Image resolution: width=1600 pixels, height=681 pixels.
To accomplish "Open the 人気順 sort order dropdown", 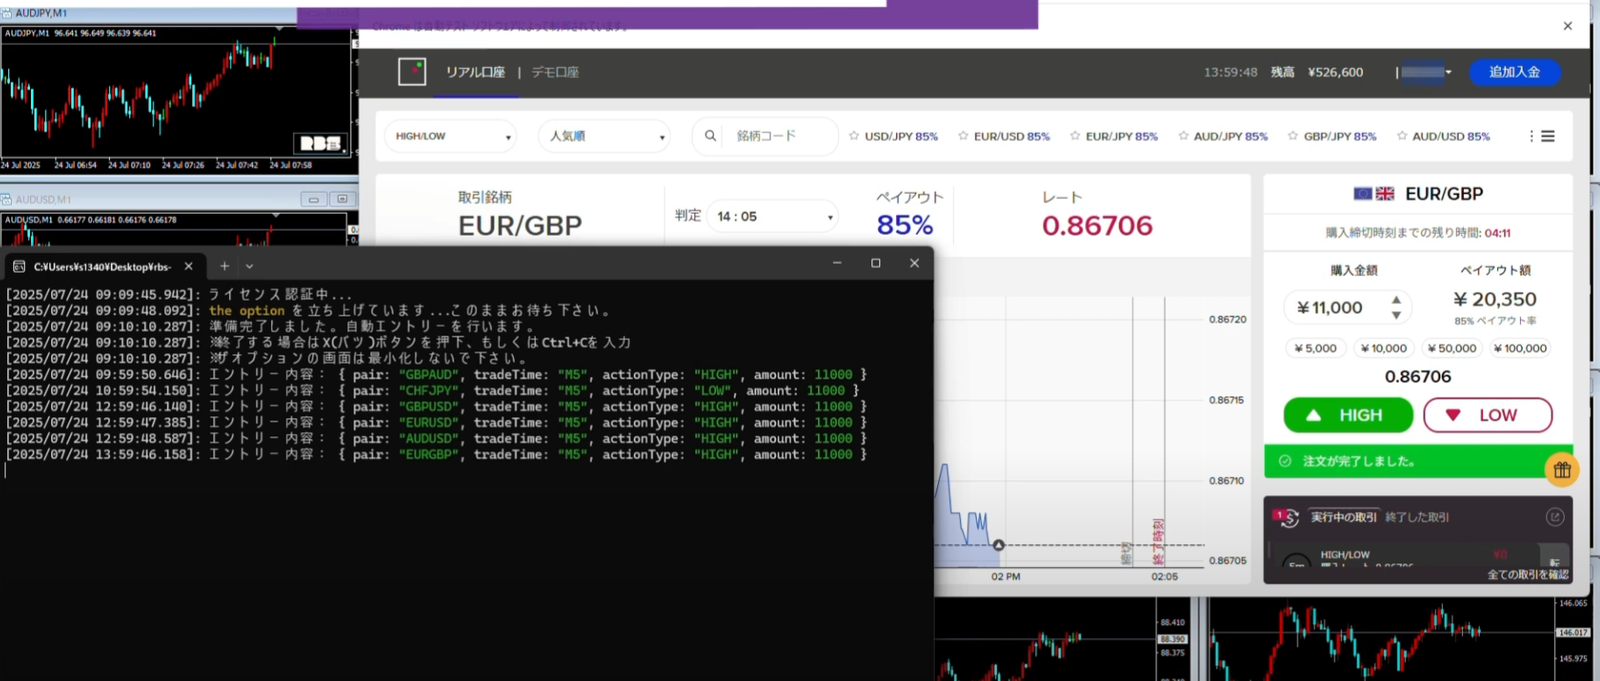I will (x=604, y=136).
